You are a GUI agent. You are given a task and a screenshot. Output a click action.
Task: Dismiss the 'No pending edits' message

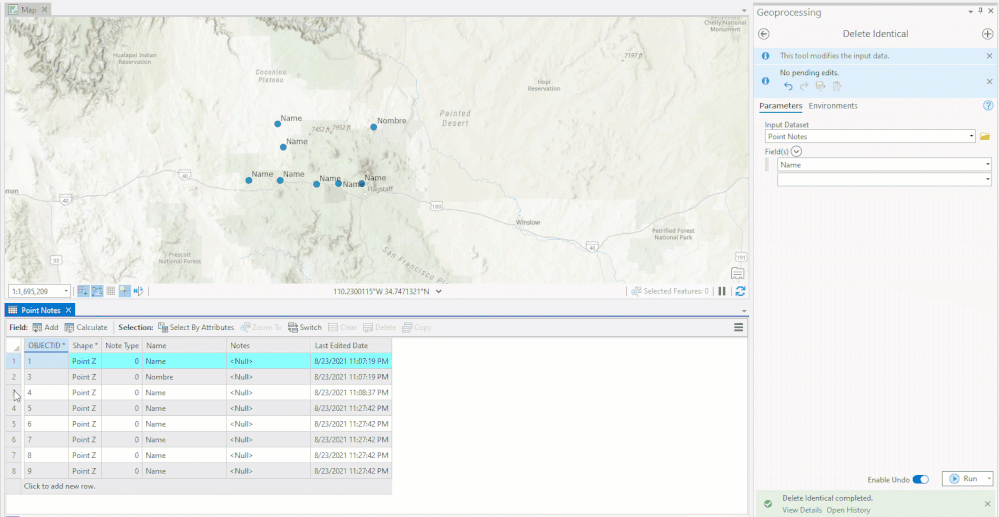989,82
